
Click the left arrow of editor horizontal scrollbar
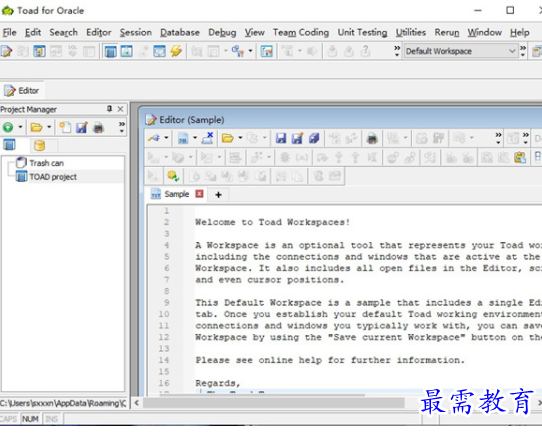pyautogui.click(x=137, y=403)
